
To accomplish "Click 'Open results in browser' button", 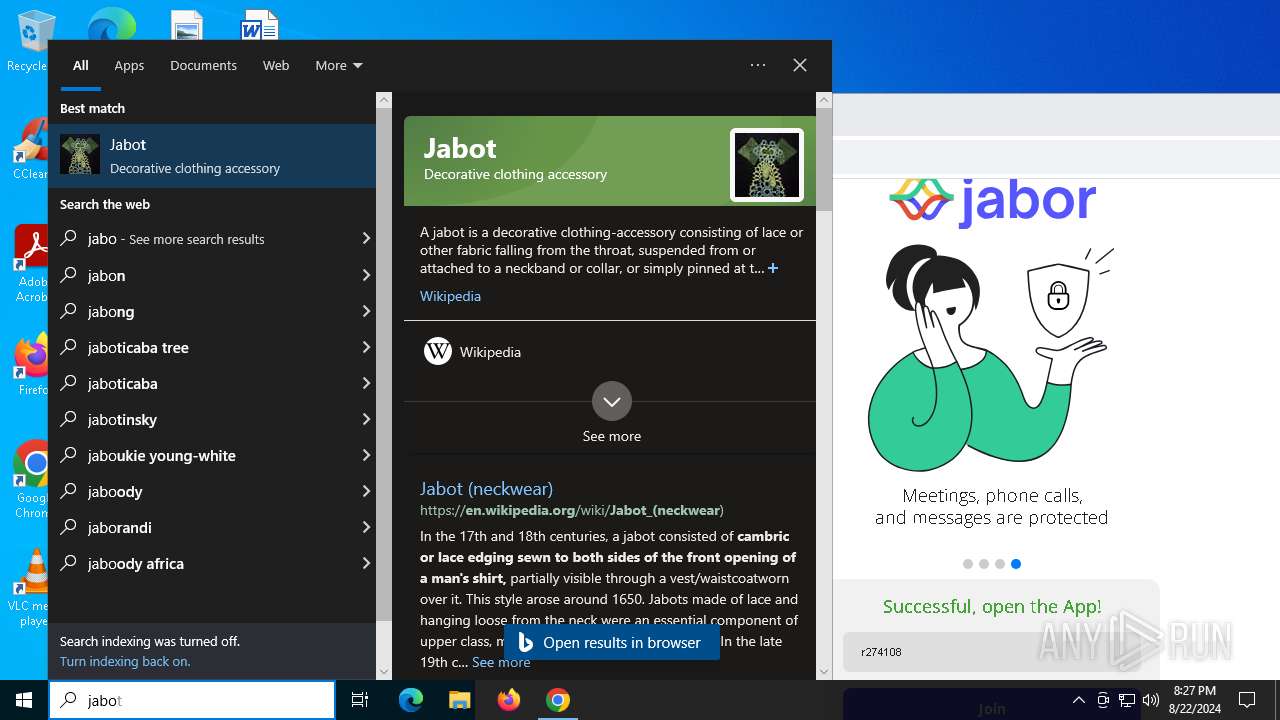I will [x=612, y=643].
